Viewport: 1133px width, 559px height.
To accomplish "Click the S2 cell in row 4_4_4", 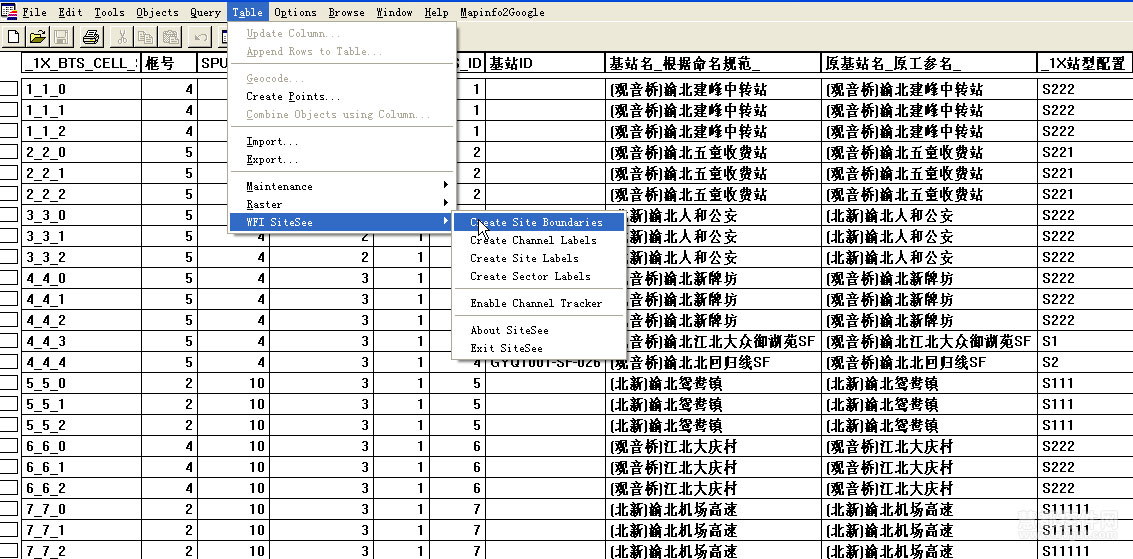I will [x=1085, y=362].
